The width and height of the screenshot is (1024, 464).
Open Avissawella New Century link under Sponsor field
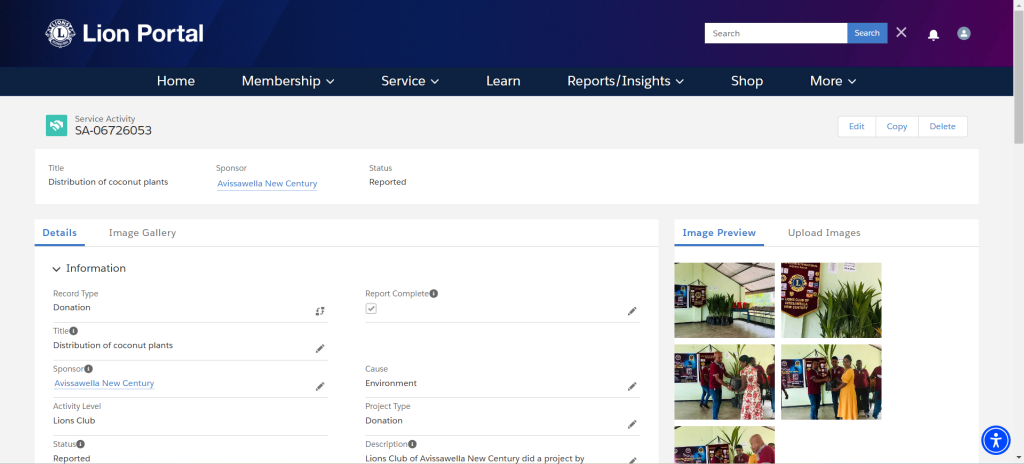[104, 383]
